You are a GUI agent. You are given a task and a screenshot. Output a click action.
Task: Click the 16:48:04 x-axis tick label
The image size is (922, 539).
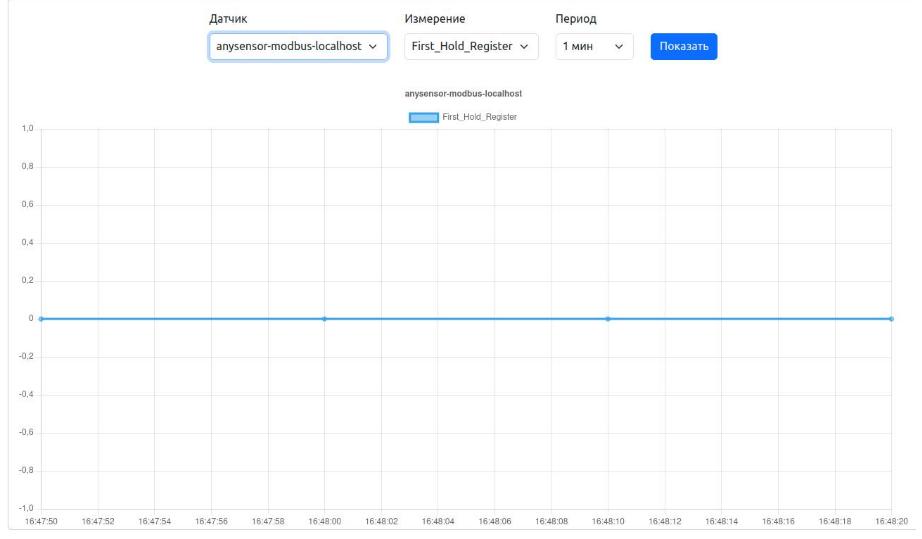point(437,521)
